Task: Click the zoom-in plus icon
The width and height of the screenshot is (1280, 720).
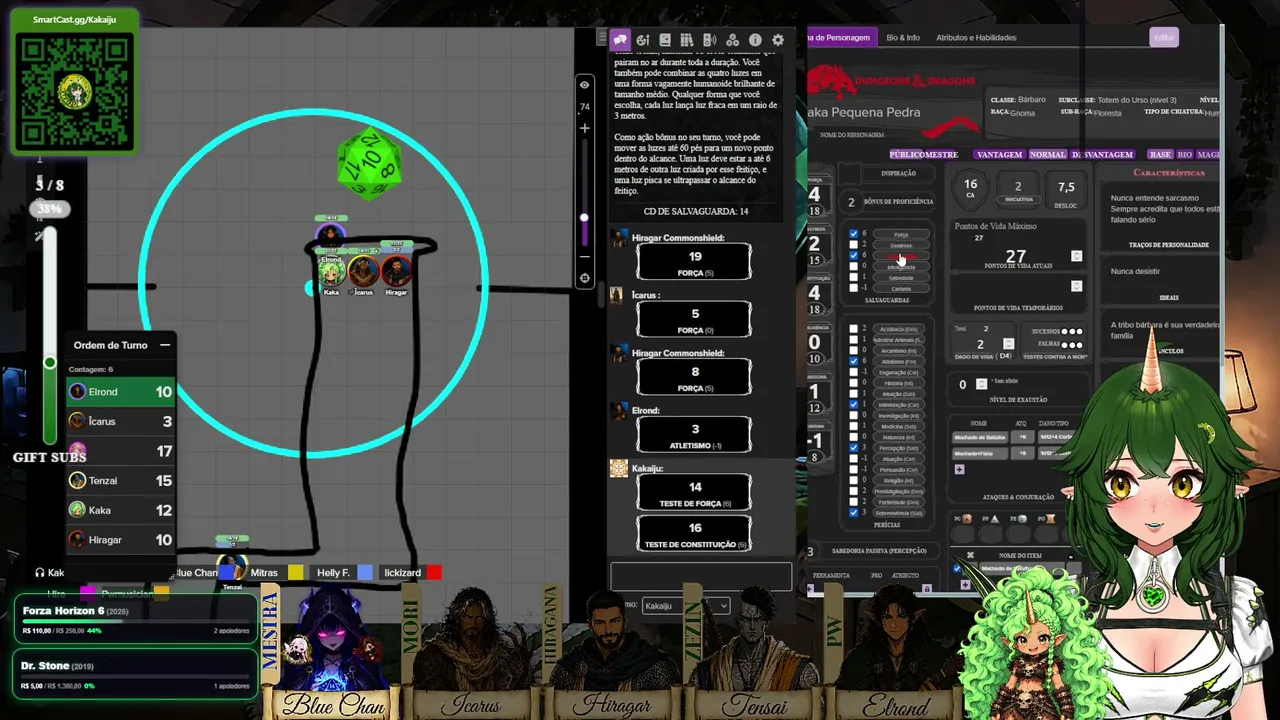Action: click(585, 128)
